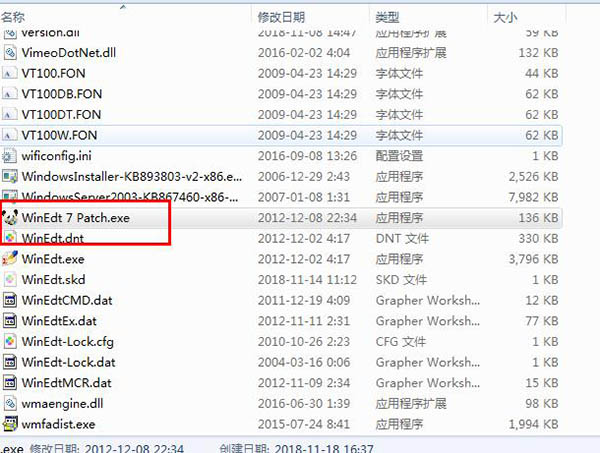Select the VT100W.FON file row
Image resolution: width=600 pixels, height=453 pixels.
tap(281, 135)
